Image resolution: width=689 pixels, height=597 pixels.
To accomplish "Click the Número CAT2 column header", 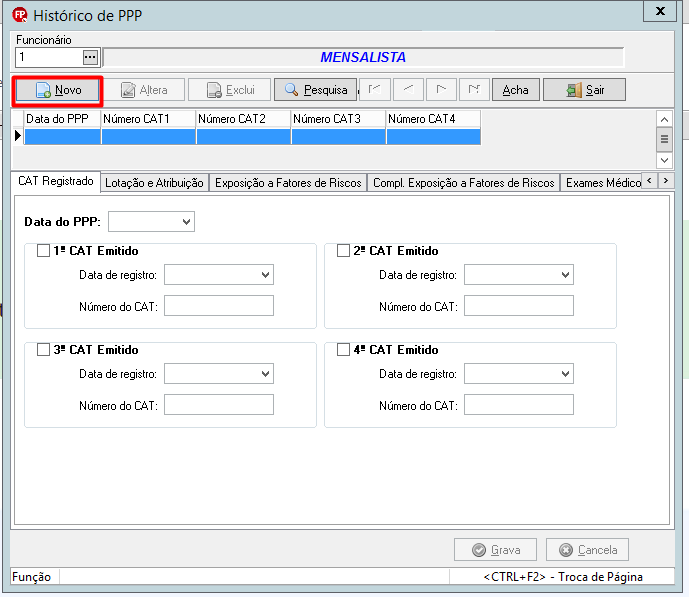I will click(243, 119).
